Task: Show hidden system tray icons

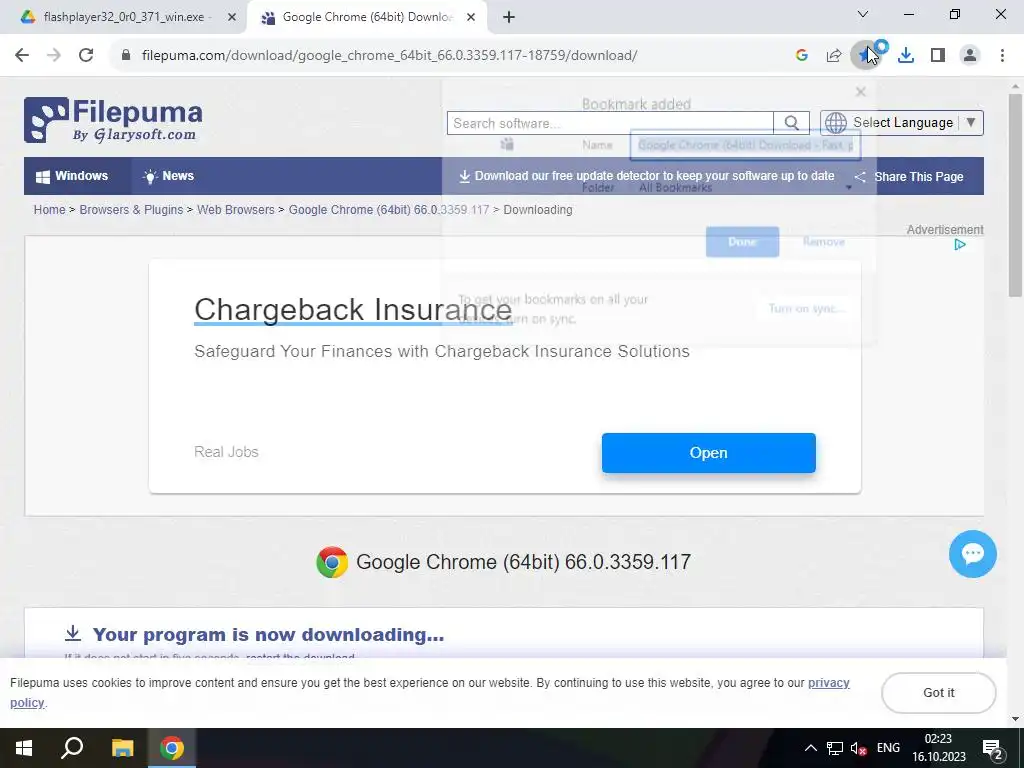Action: (x=810, y=748)
